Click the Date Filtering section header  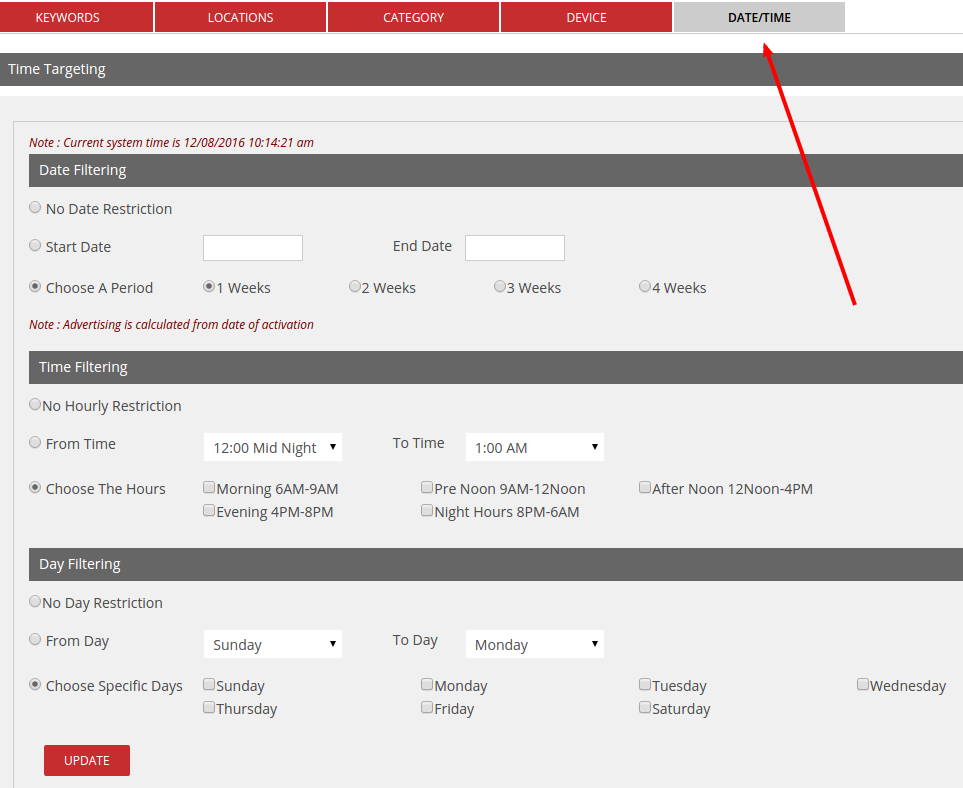click(x=496, y=170)
